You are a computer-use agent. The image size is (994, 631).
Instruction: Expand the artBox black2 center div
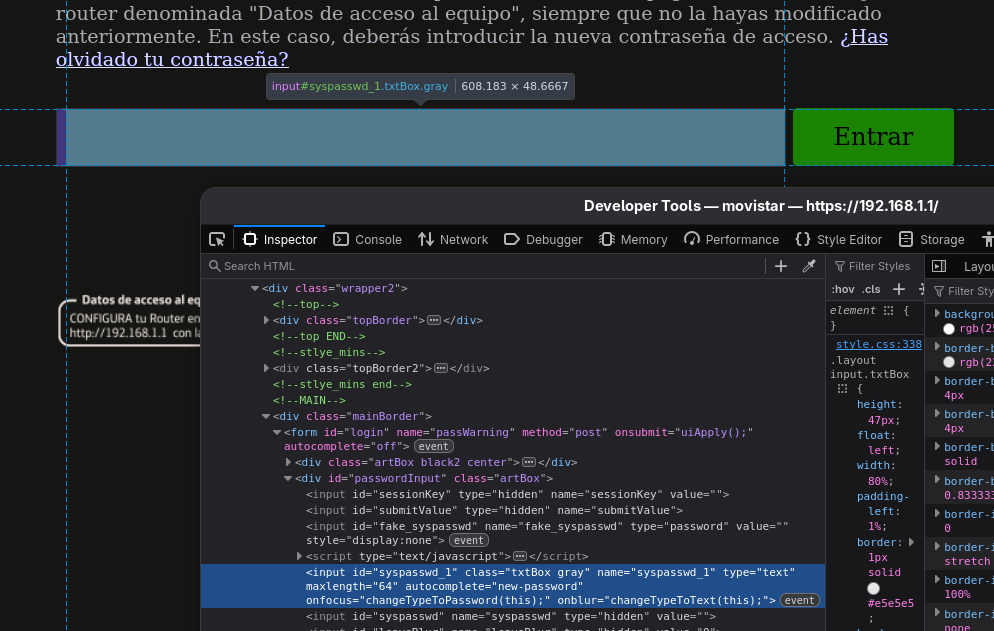[x=289, y=463]
